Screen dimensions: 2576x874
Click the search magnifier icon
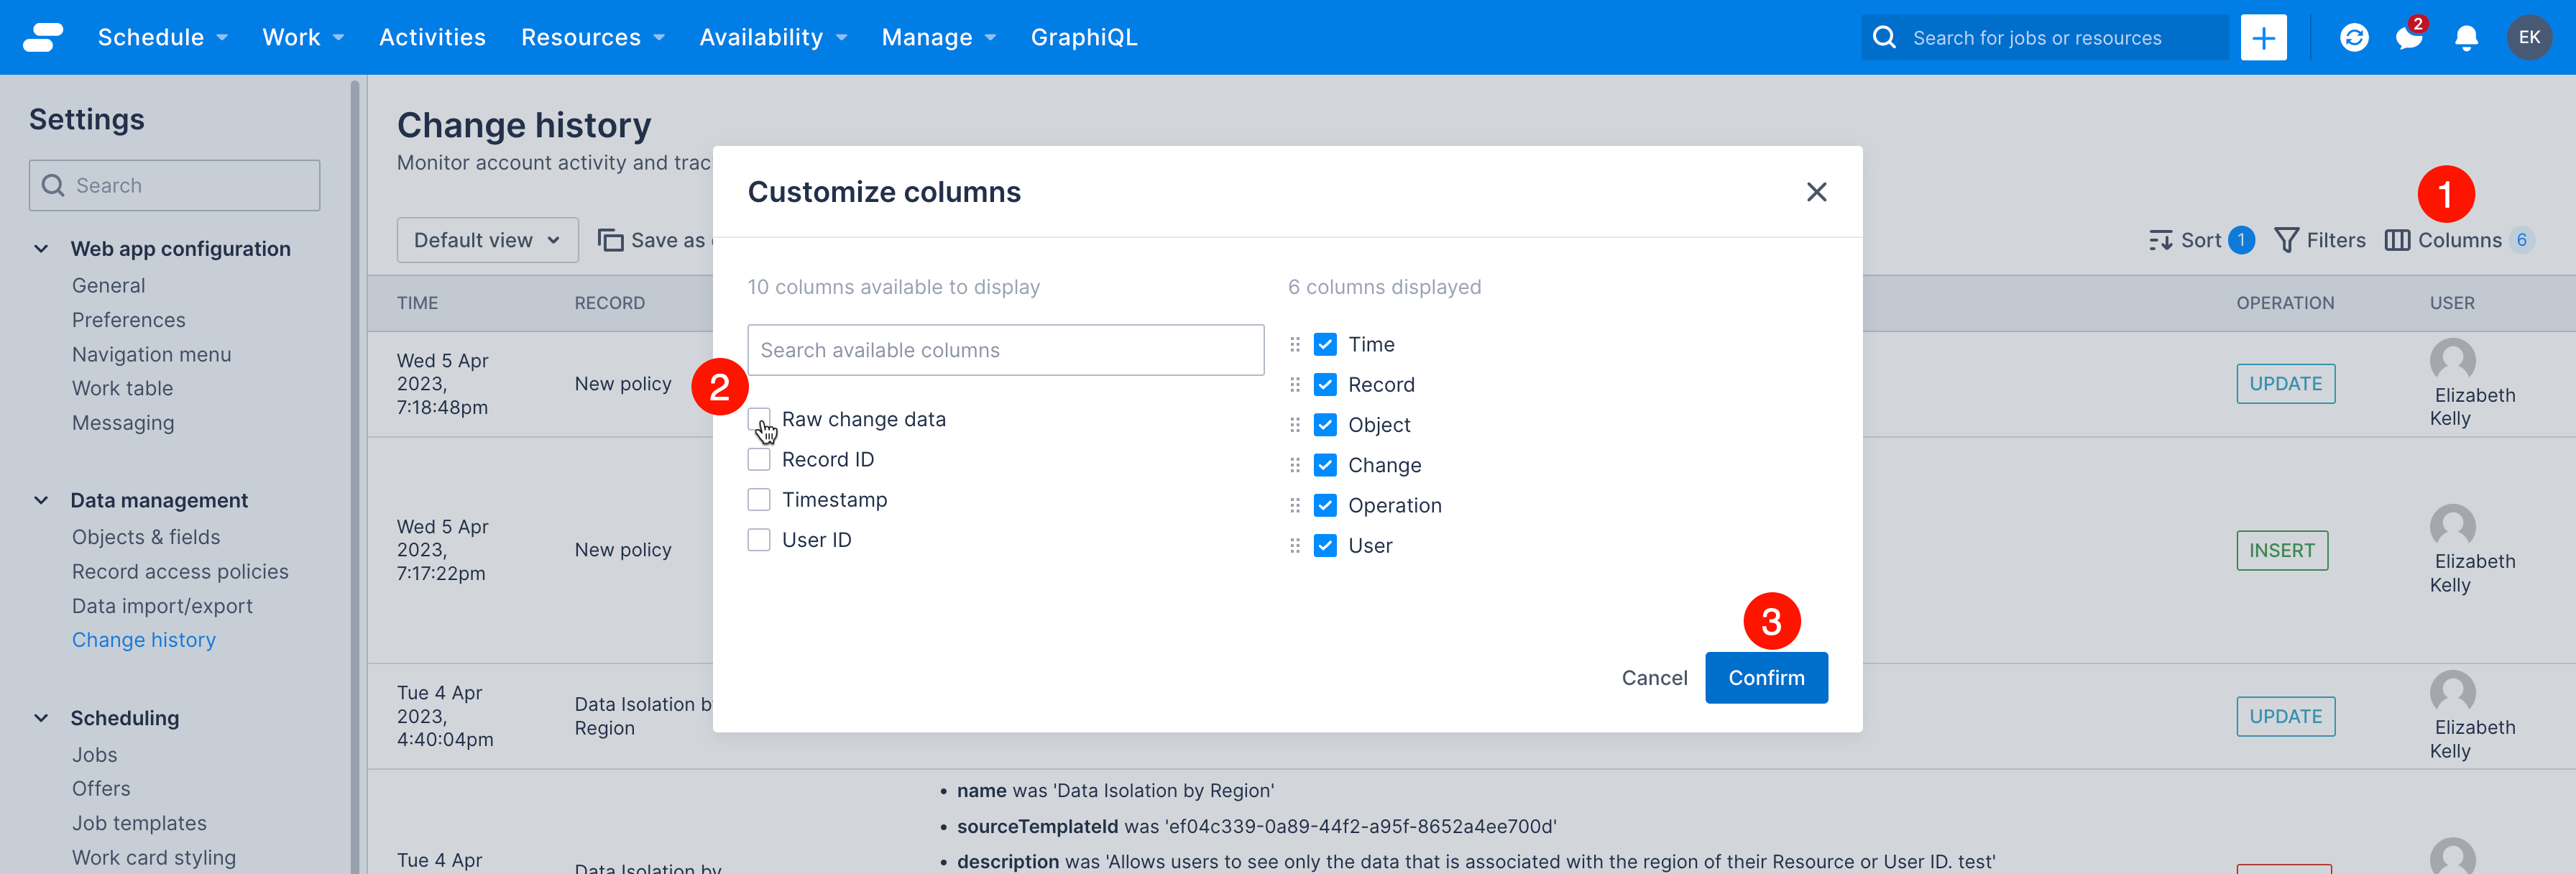pyautogui.click(x=1885, y=36)
